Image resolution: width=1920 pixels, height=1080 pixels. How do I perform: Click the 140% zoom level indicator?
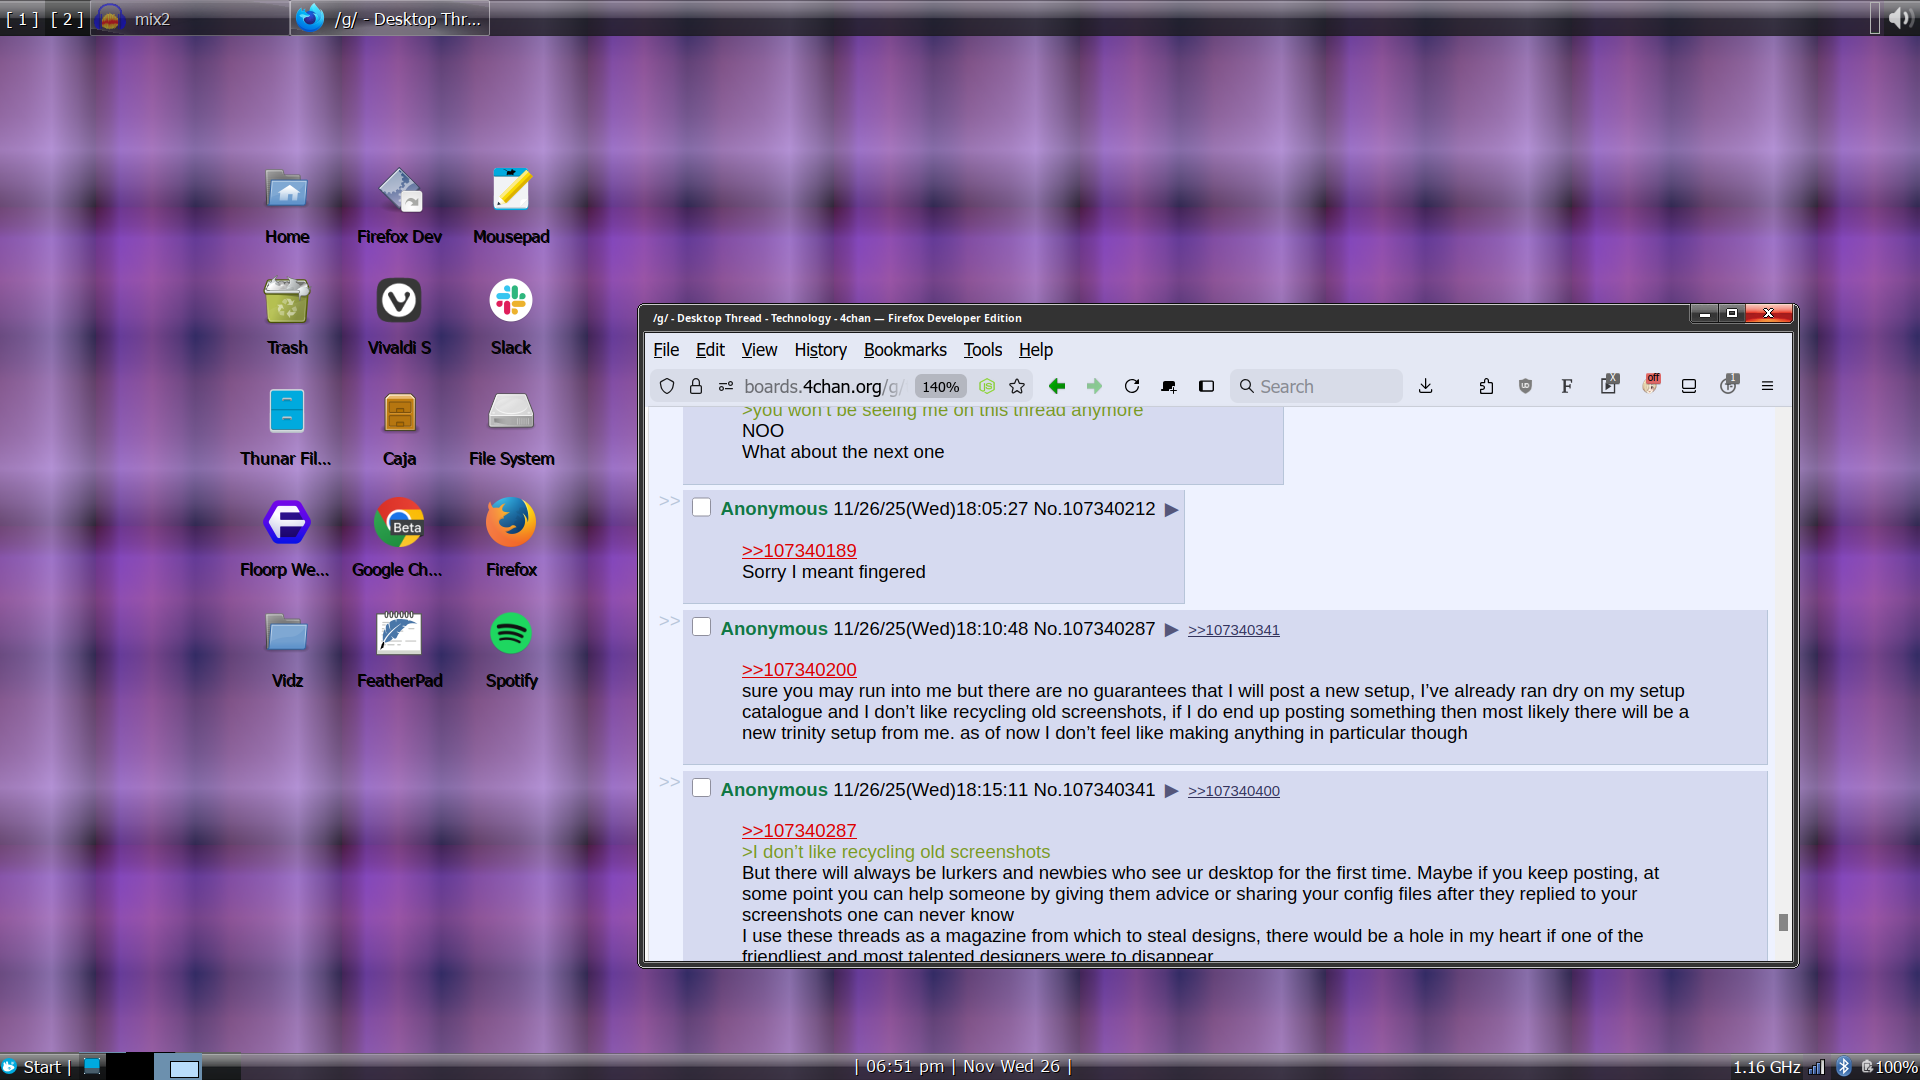[x=940, y=387]
